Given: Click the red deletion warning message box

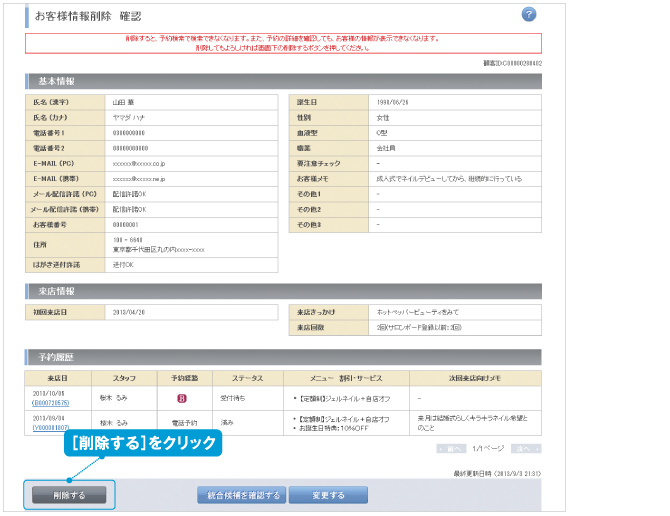Looking at the screenshot, I should coord(283,43).
